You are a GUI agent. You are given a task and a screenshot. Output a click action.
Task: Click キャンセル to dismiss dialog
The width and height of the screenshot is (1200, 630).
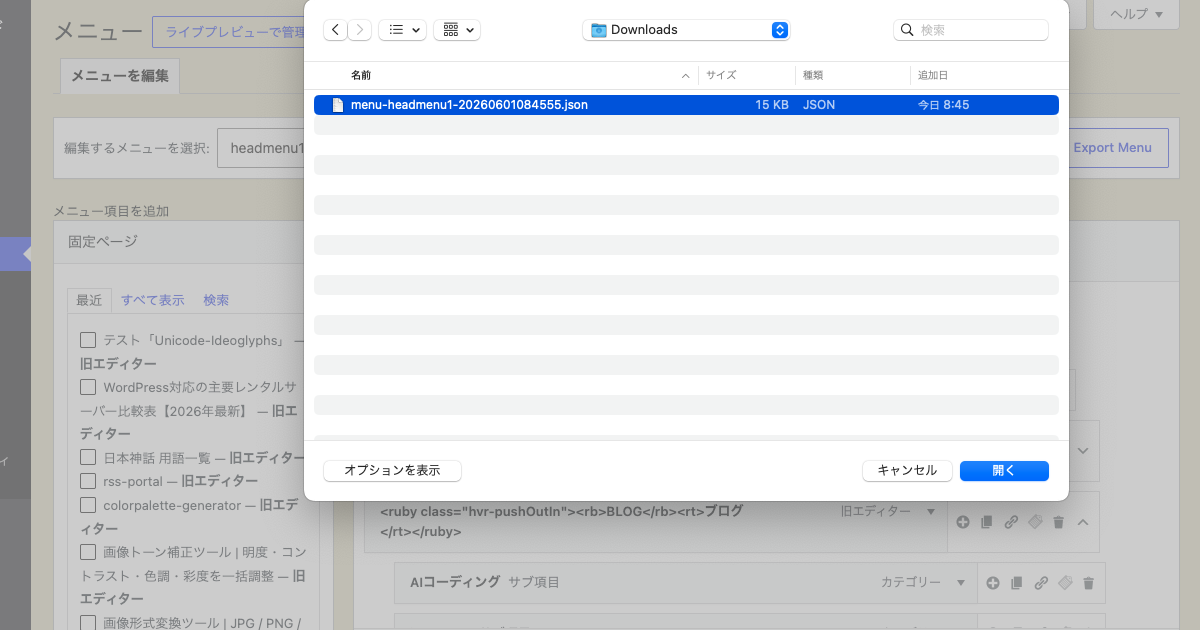907,470
